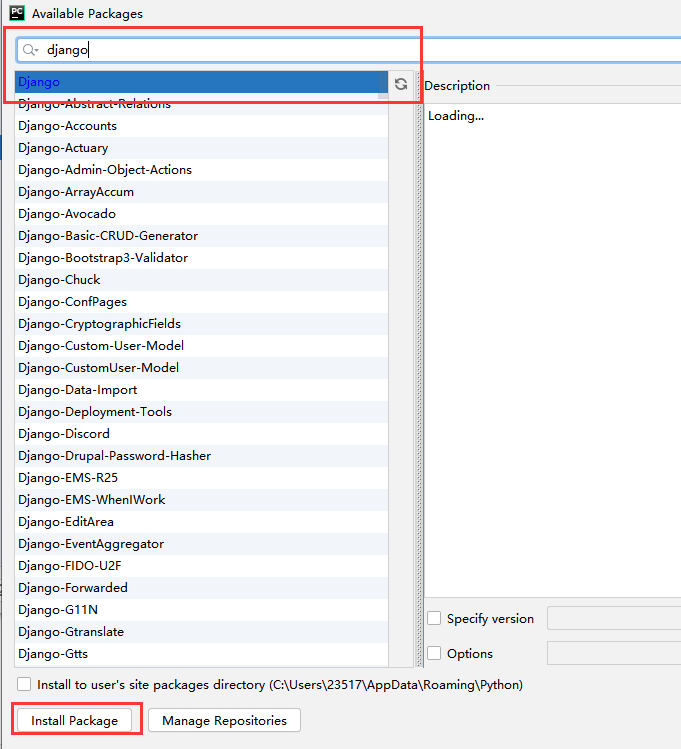
Task: Select Django-Gtranslate entry
Action: point(202,631)
